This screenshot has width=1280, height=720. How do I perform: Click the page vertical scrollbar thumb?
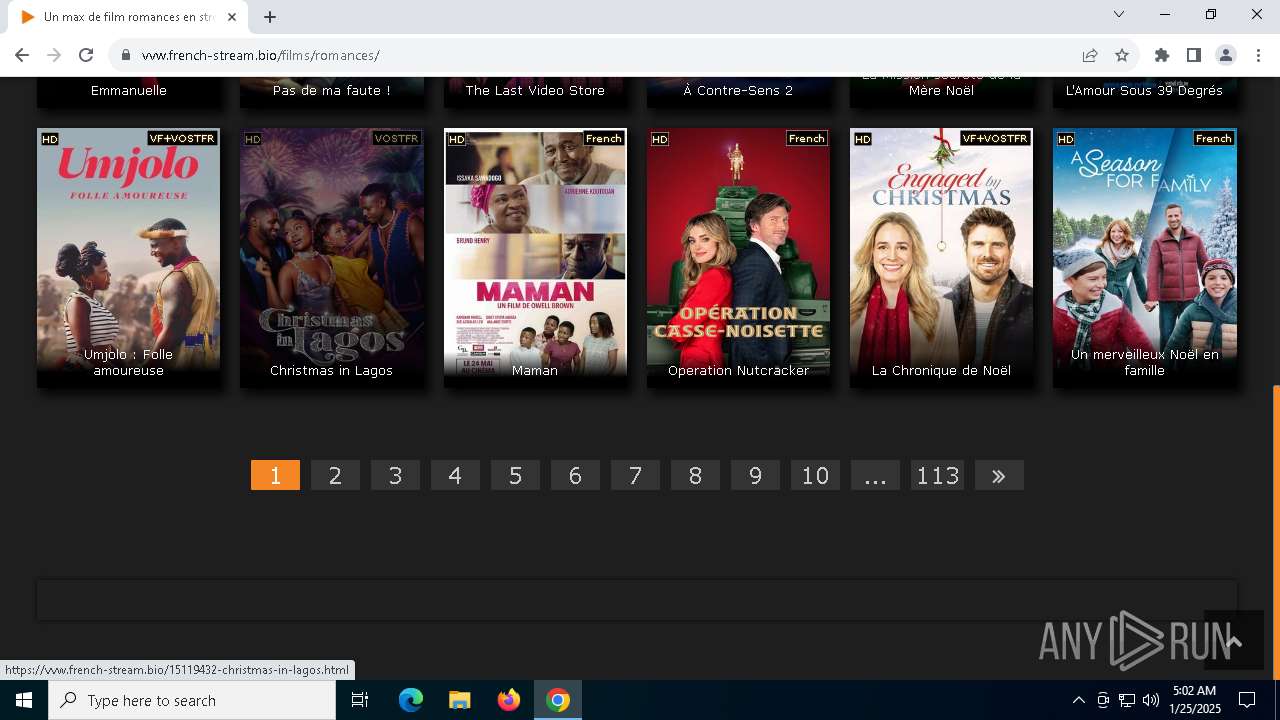(x=1276, y=532)
